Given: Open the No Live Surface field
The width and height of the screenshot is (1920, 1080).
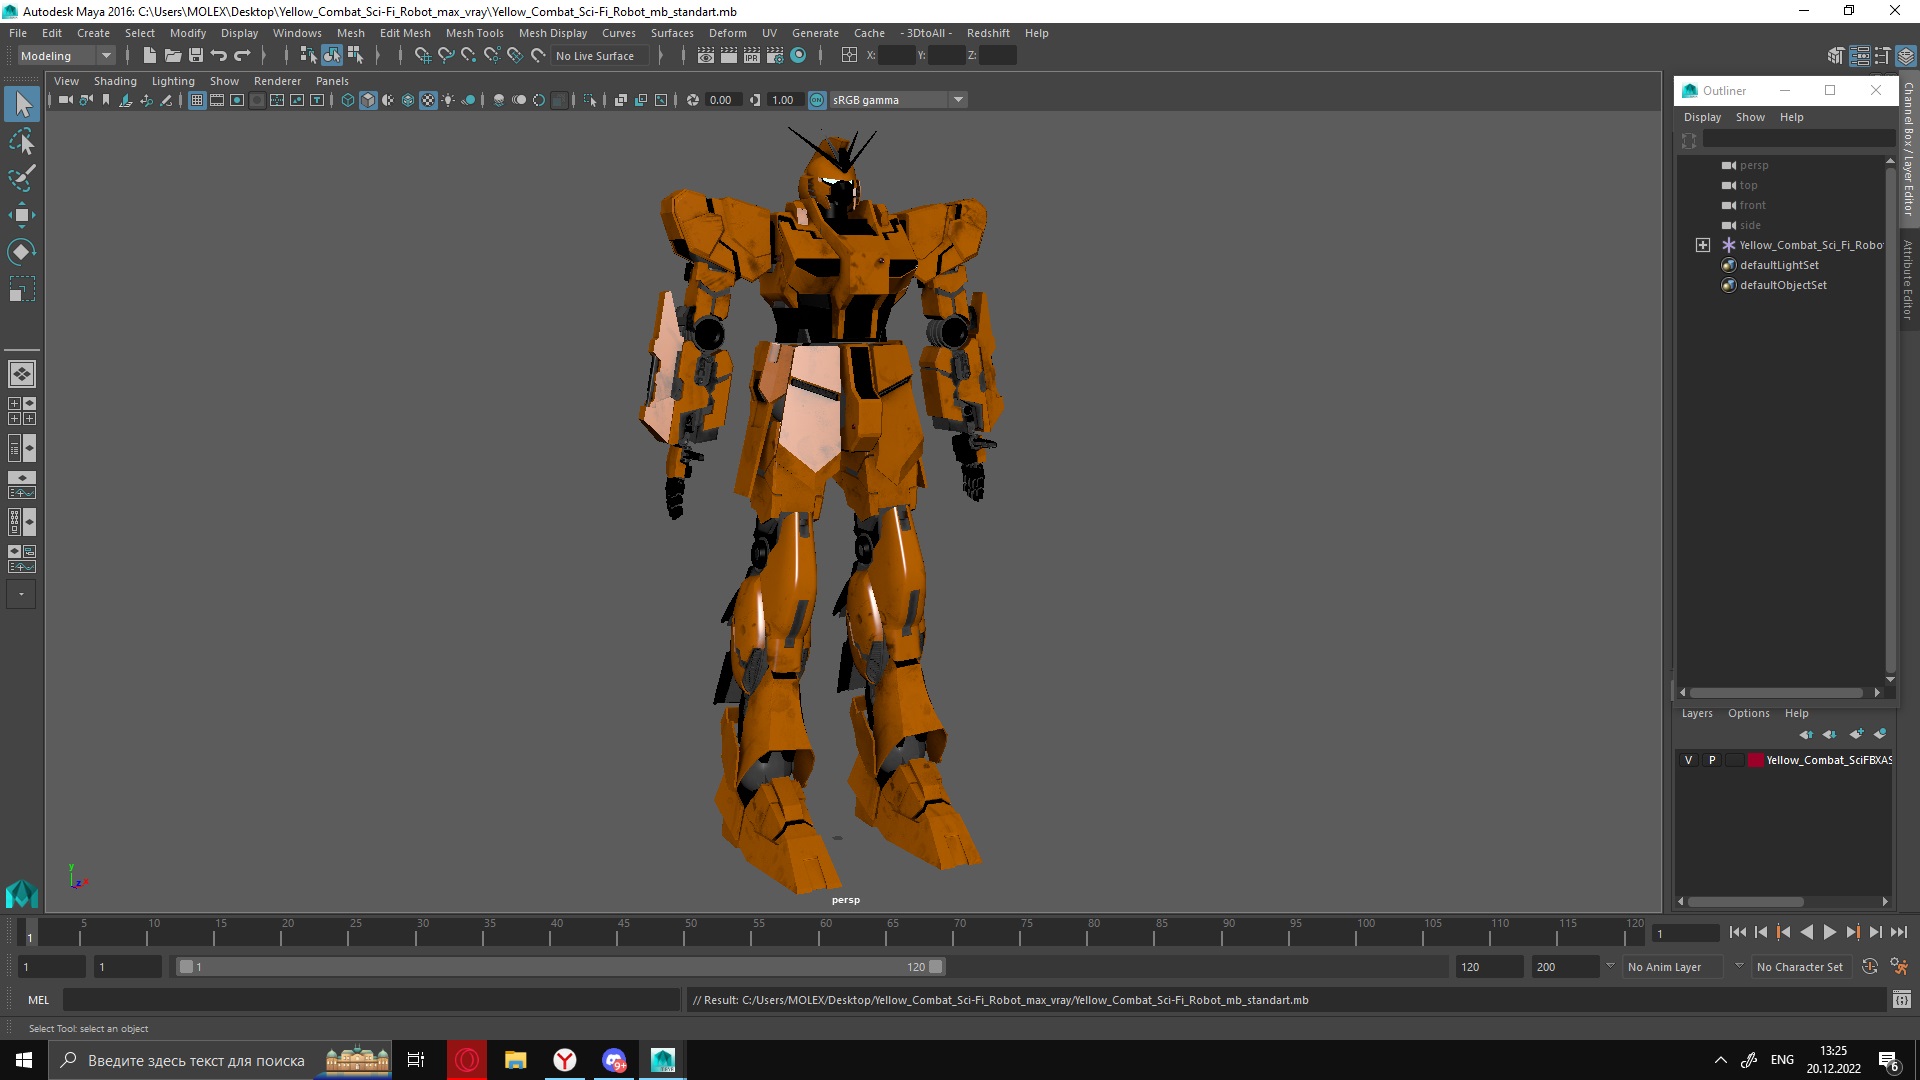Looking at the screenshot, I should [599, 56].
